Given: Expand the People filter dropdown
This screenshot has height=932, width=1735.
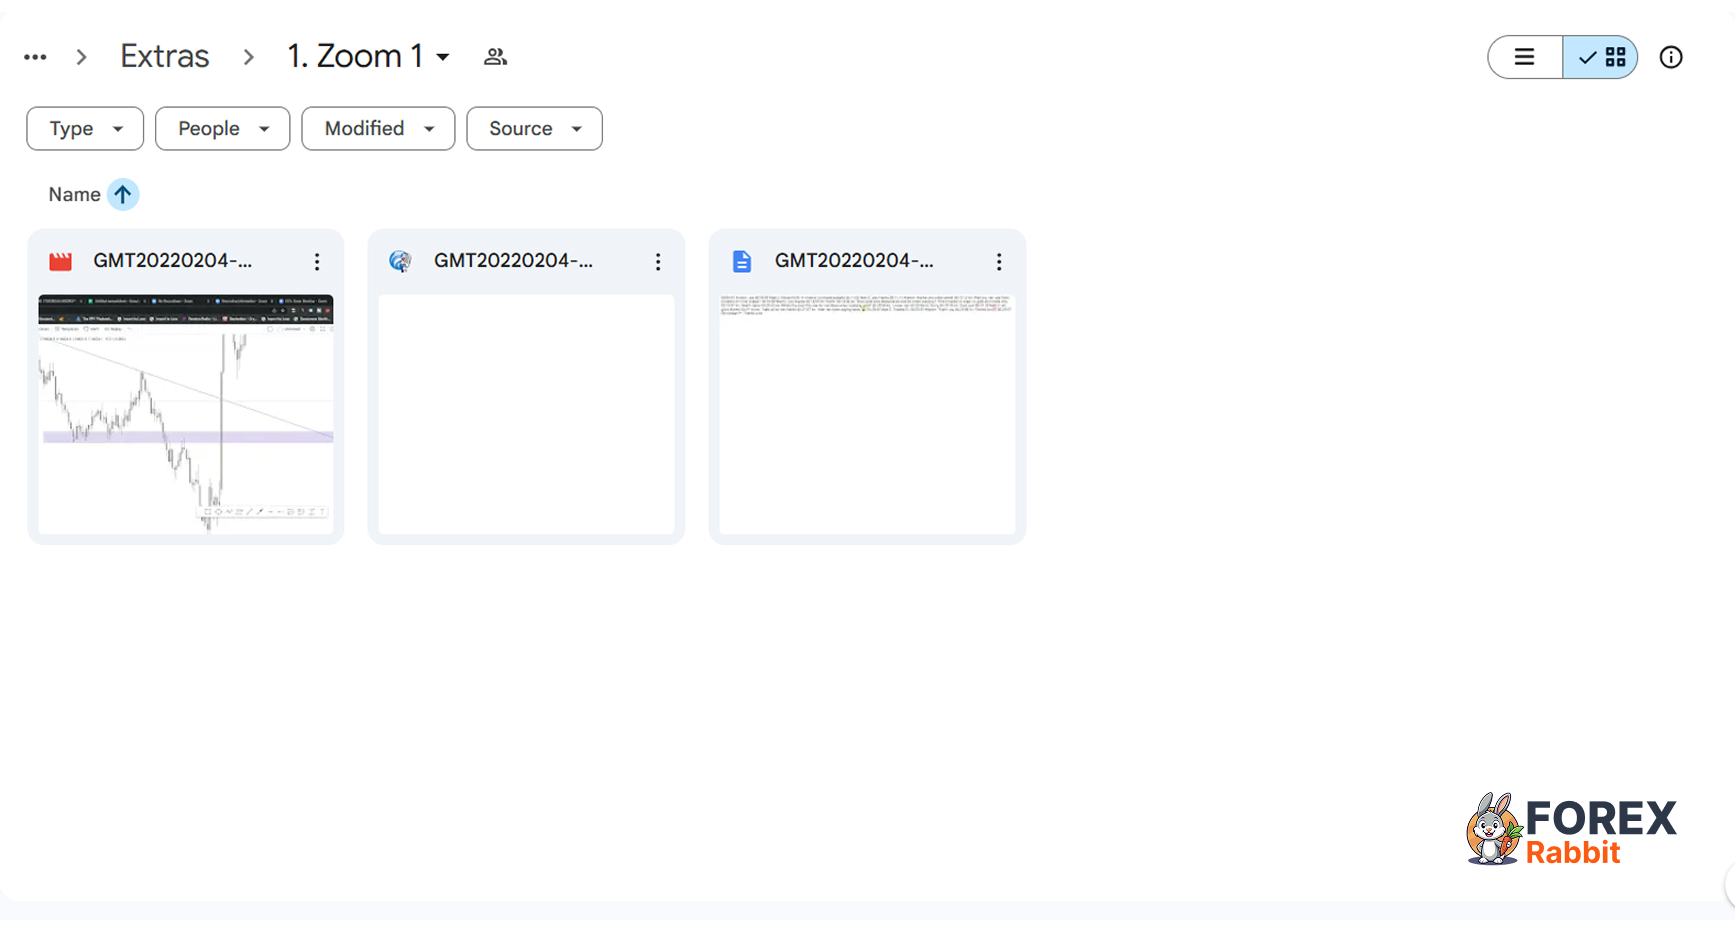Looking at the screenshot, I should pyautogui.click(x=222, y=129).
